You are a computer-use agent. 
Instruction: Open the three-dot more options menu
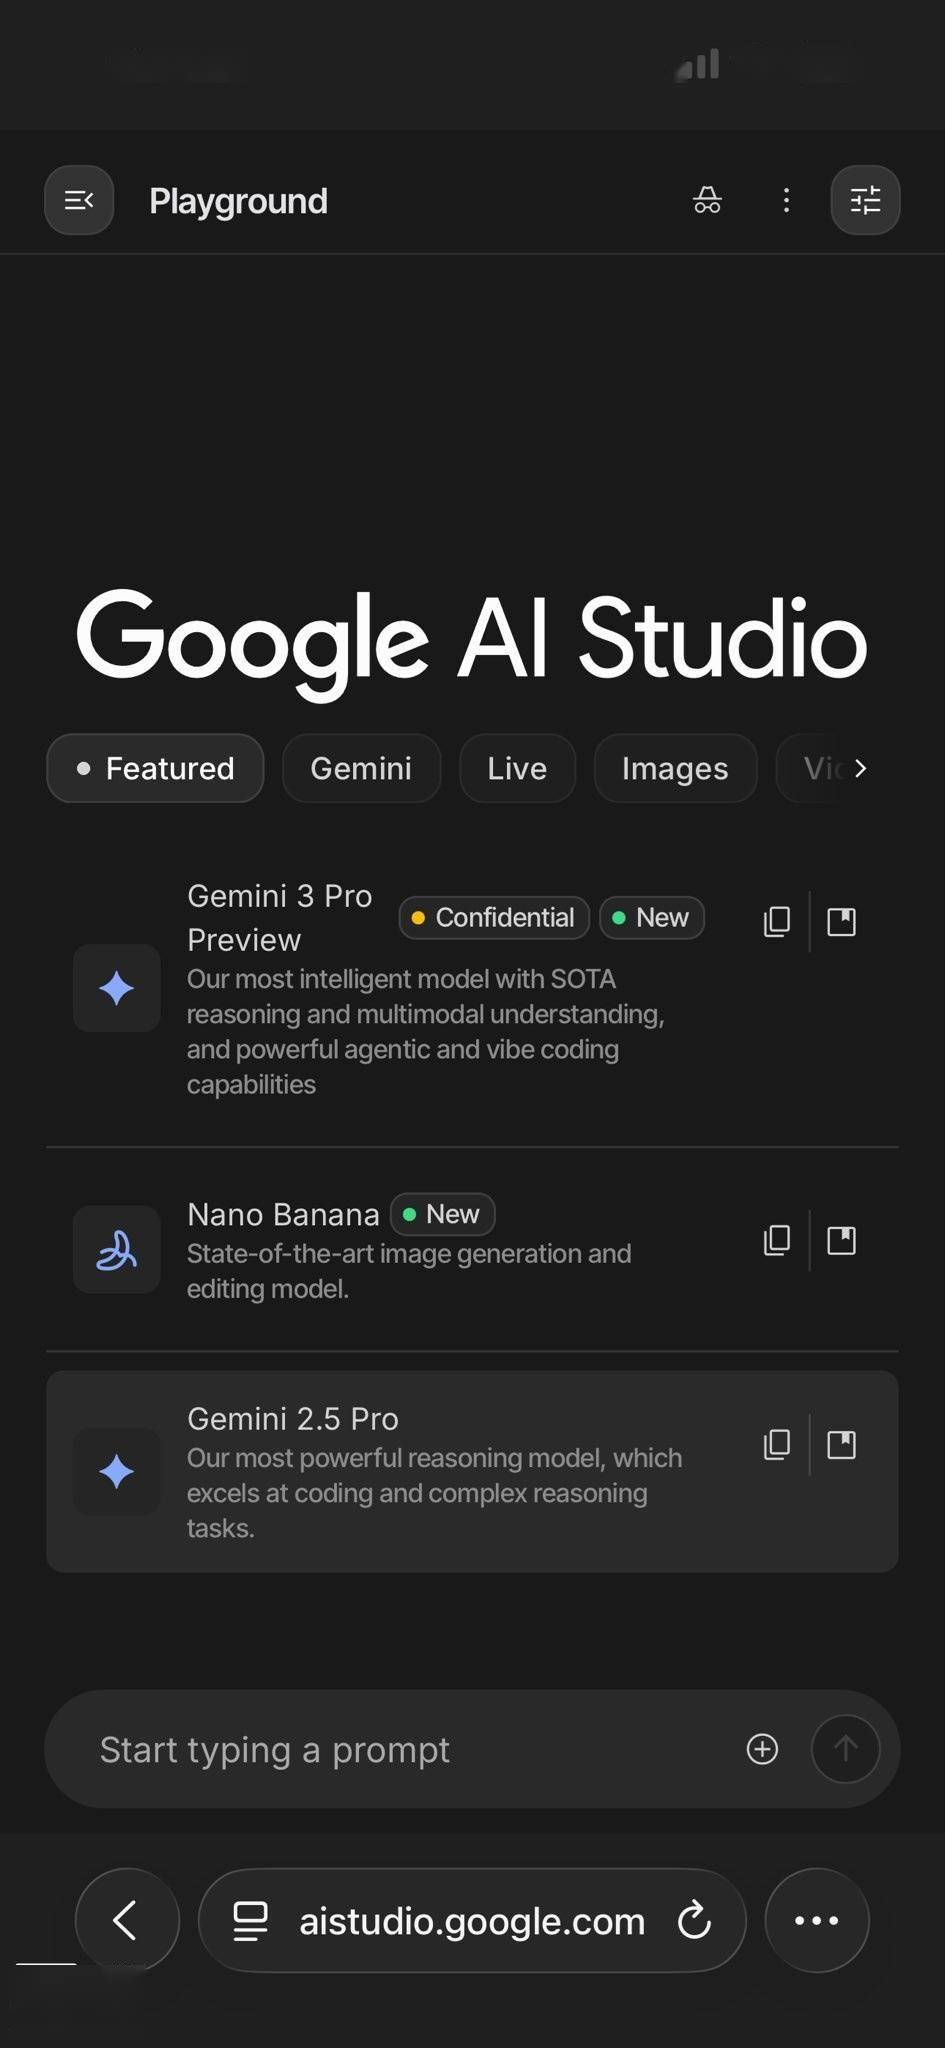pyautogui.click(x=787, y=200)
